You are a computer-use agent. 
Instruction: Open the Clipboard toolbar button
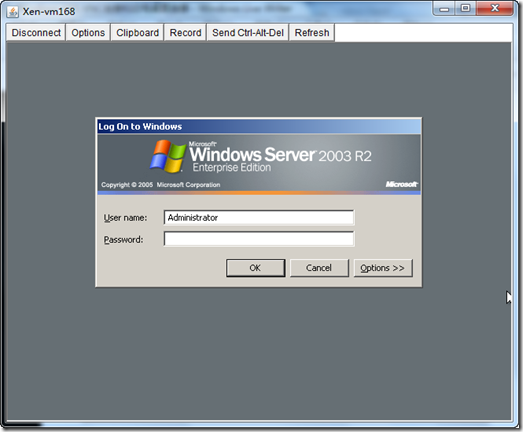pyautogui.click(x=137, y=33)
